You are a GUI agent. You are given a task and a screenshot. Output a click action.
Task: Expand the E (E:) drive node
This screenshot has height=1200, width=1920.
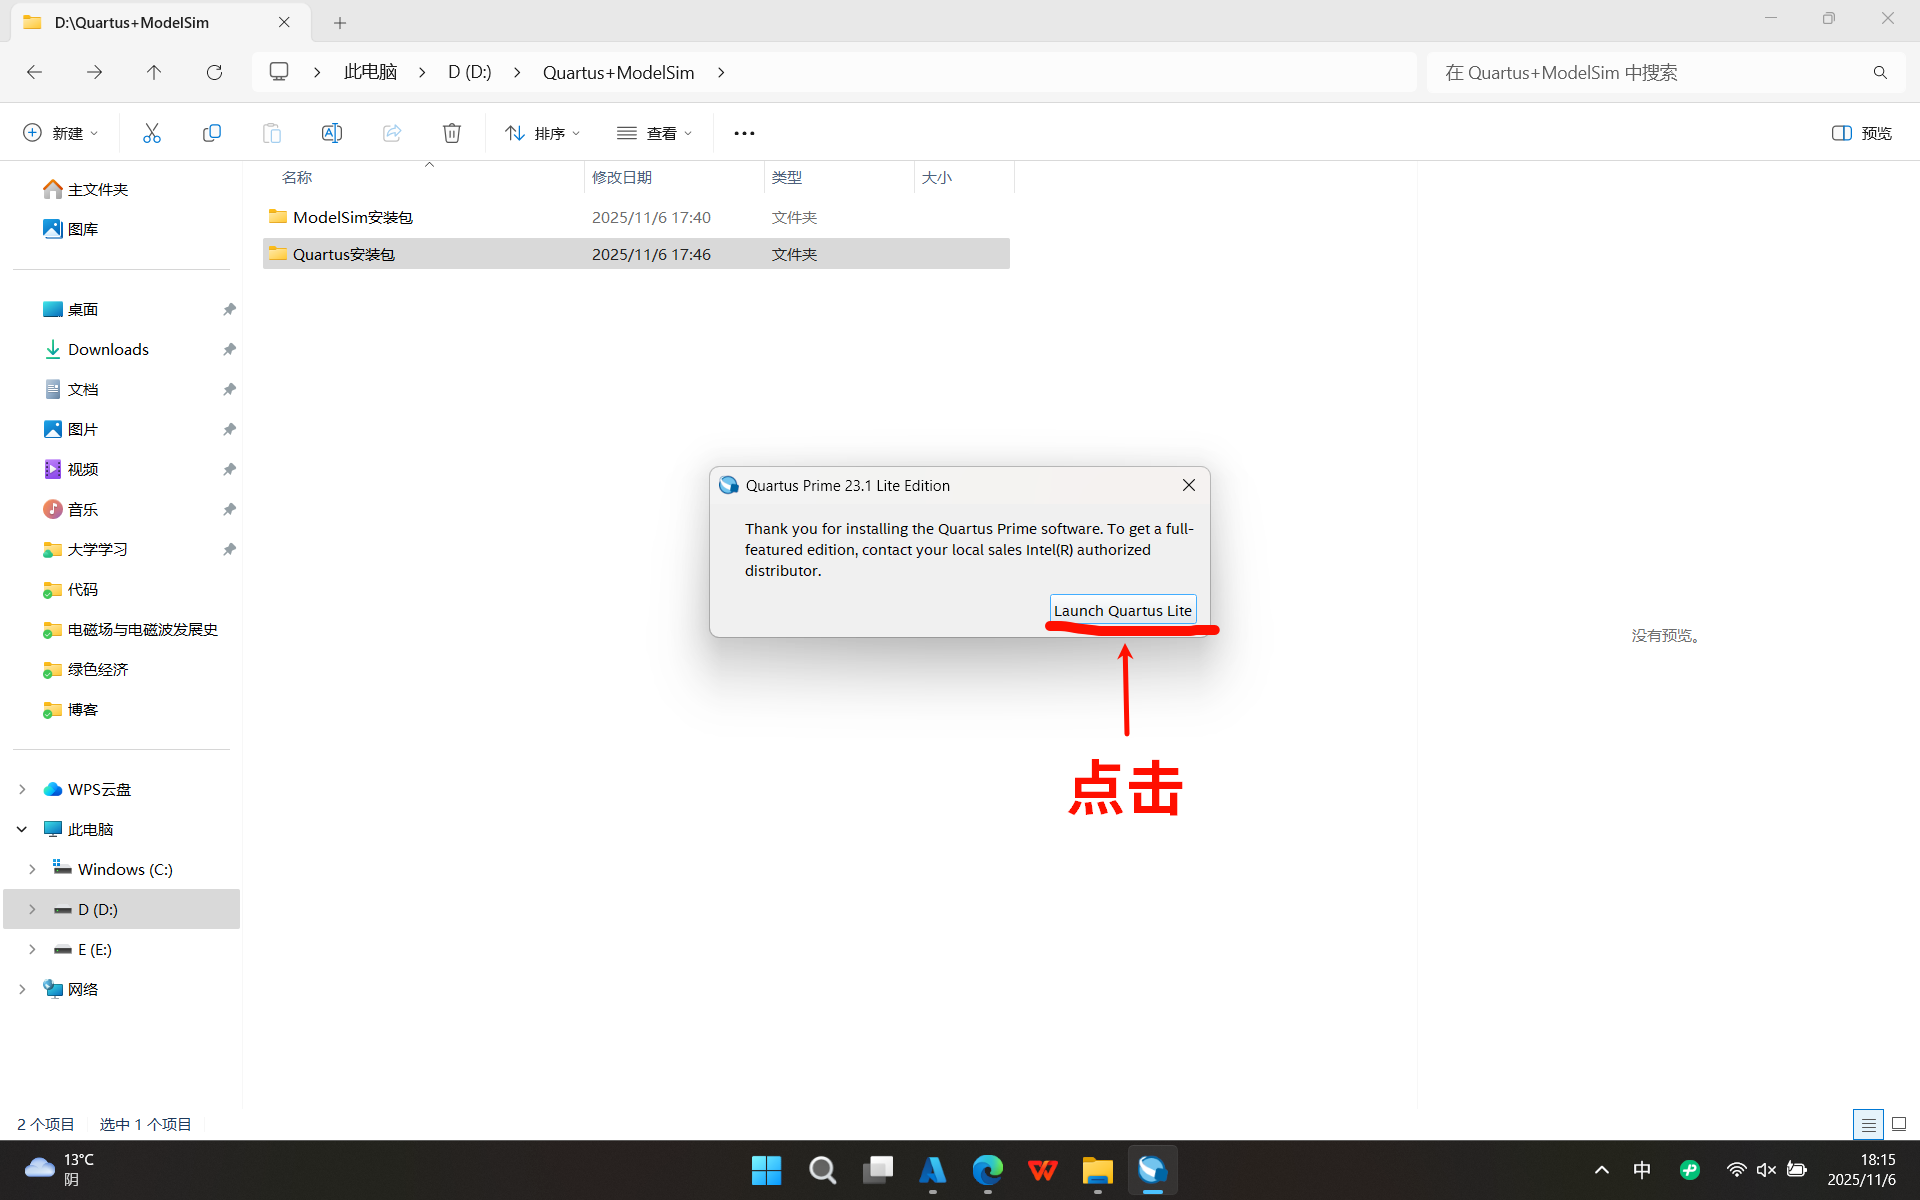click(x=32, y=949)
